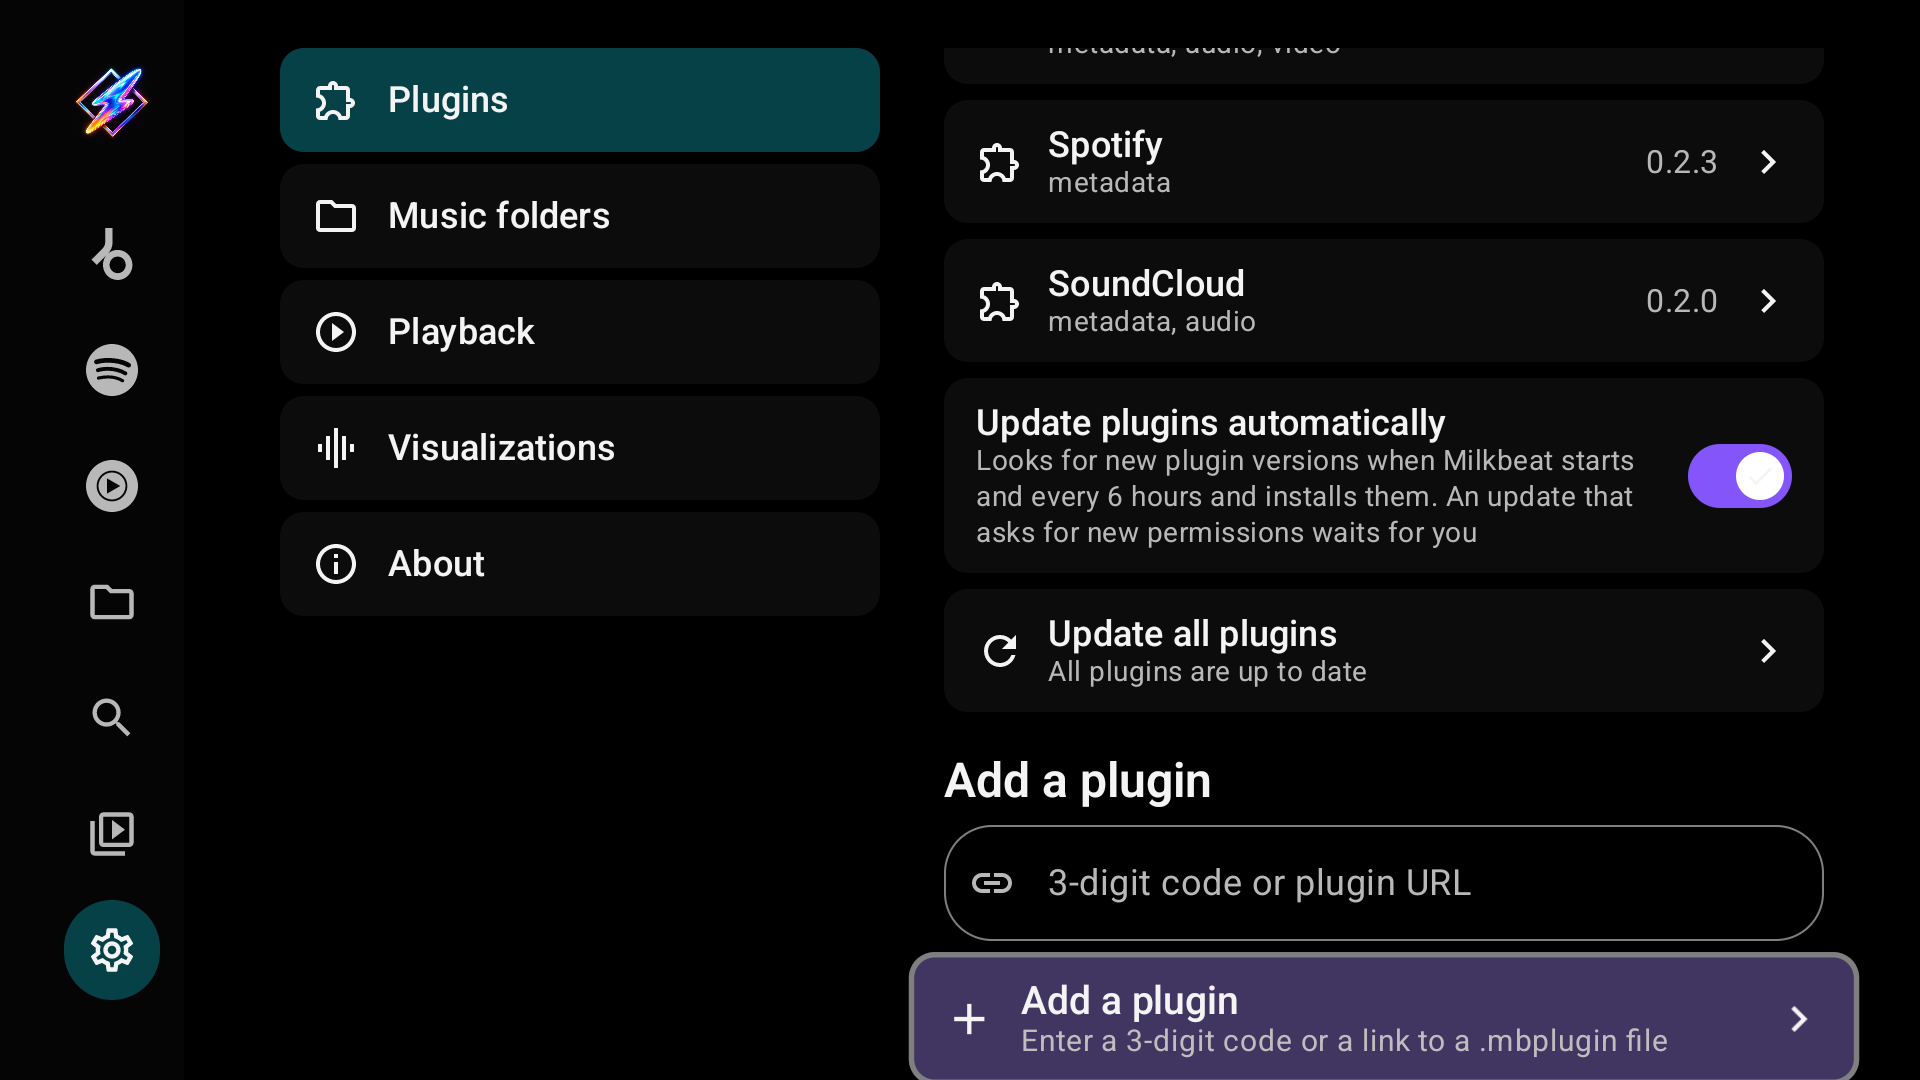Click the Spotify plugin puzzle icon
This screenshot has height=1080, width=1920.
(999, 162)
